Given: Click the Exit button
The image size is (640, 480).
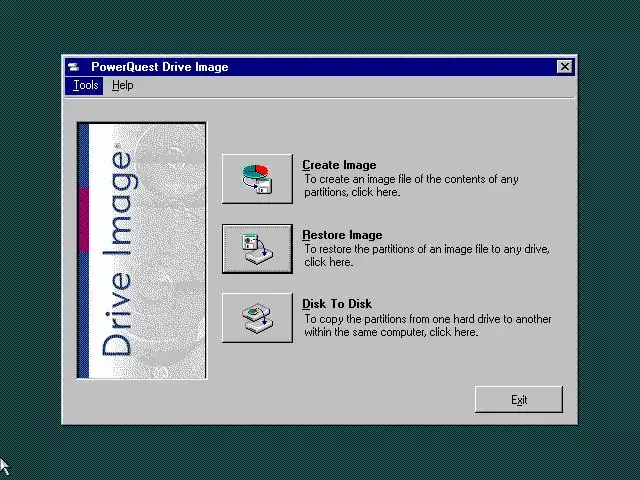Looking at the screenshot, I should click(519, 399).
